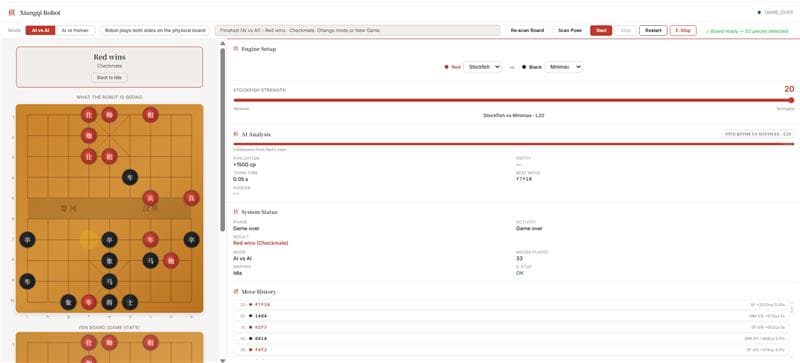Click the black dot beside Black engine label
800x363 pixels.
coord(524,67)
